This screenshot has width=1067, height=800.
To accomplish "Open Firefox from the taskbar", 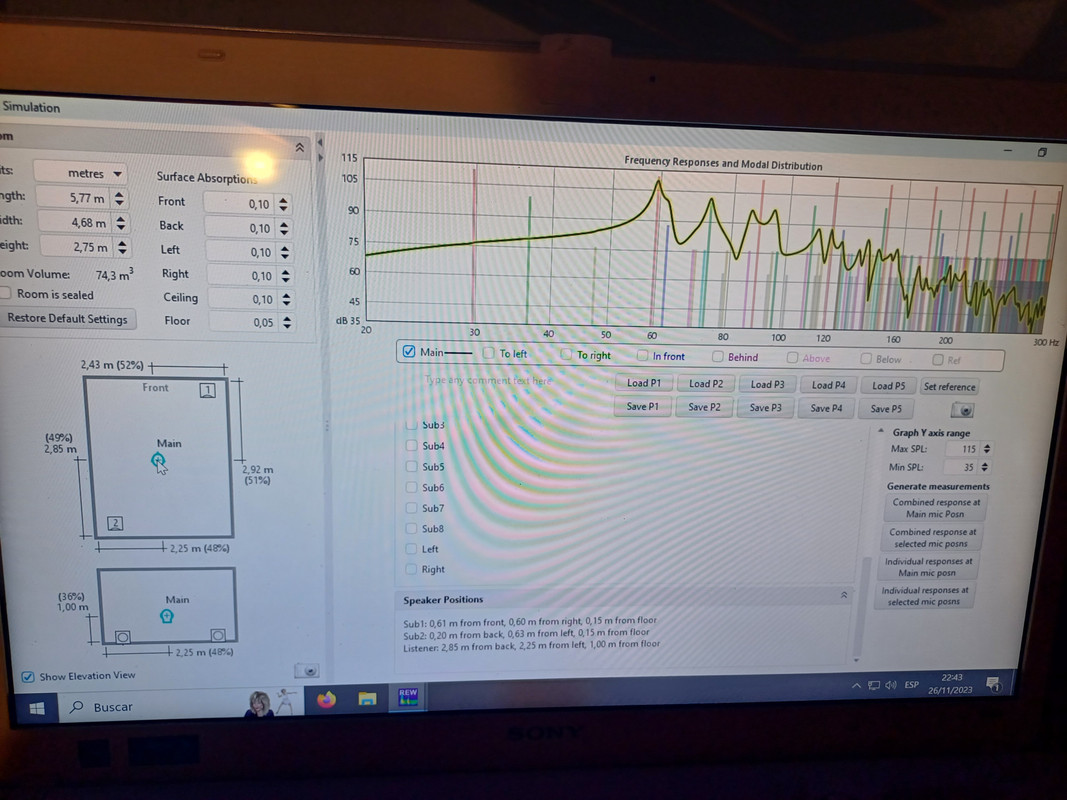I will 327,699.
